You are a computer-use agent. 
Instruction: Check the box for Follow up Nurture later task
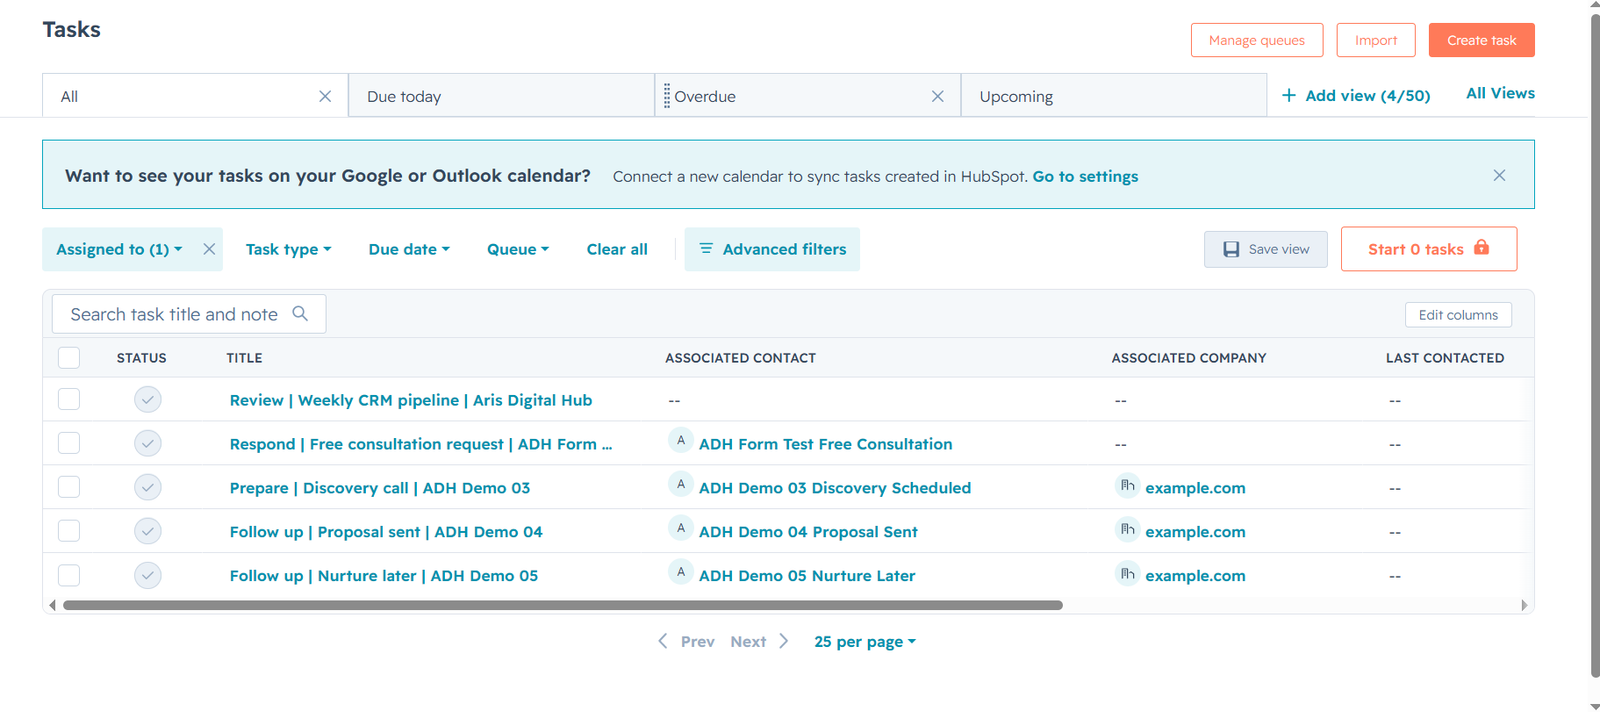(69, 575)
